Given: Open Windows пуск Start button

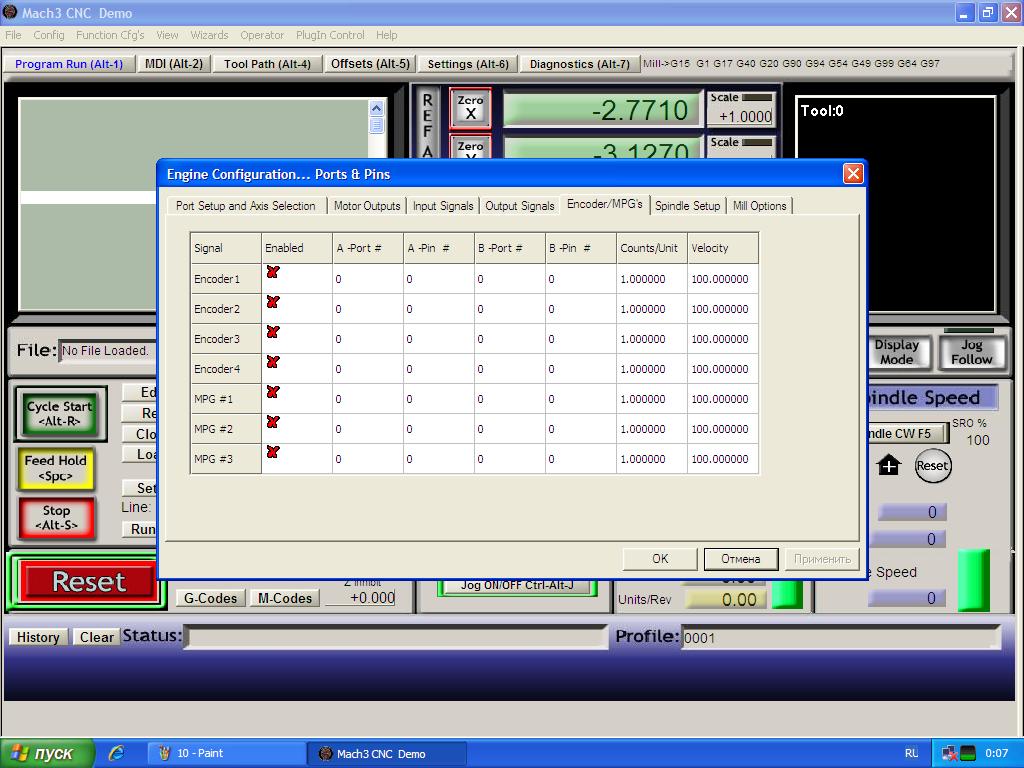Looking at the screenshot, I should click(48, 754).
